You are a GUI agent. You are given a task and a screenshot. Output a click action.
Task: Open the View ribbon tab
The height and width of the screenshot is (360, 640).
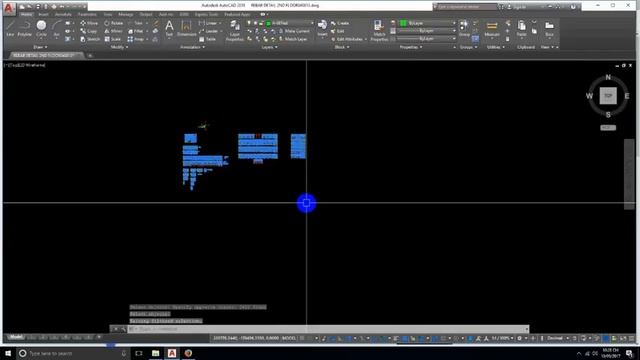point(108,14)
